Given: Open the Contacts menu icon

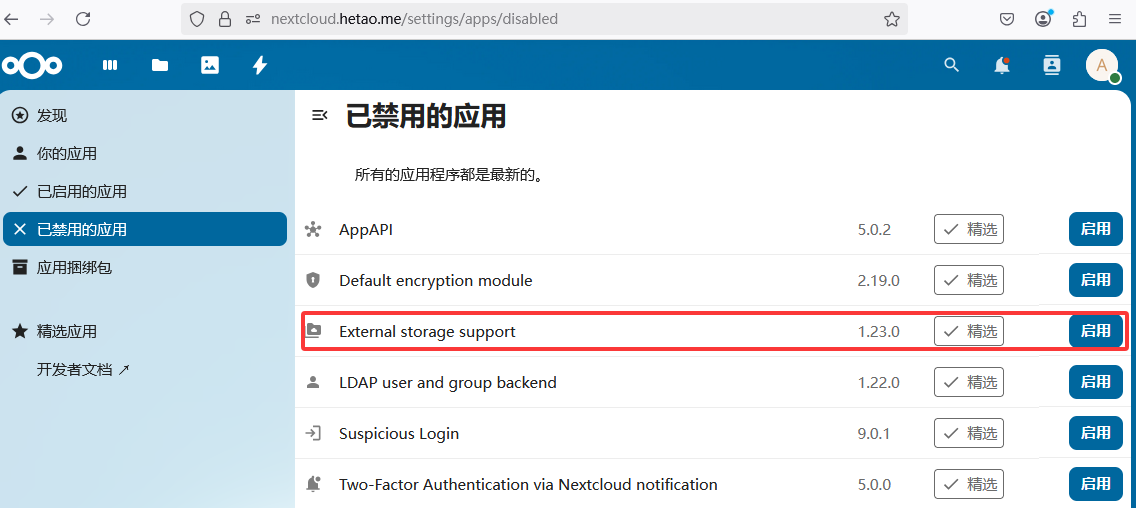Looking at the screenshot, I should 1051,65.
